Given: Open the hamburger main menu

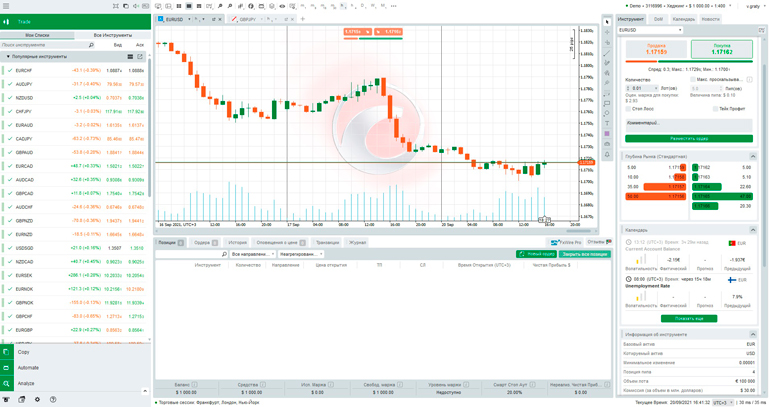Looking at the screenshot, I should point(6,6).
